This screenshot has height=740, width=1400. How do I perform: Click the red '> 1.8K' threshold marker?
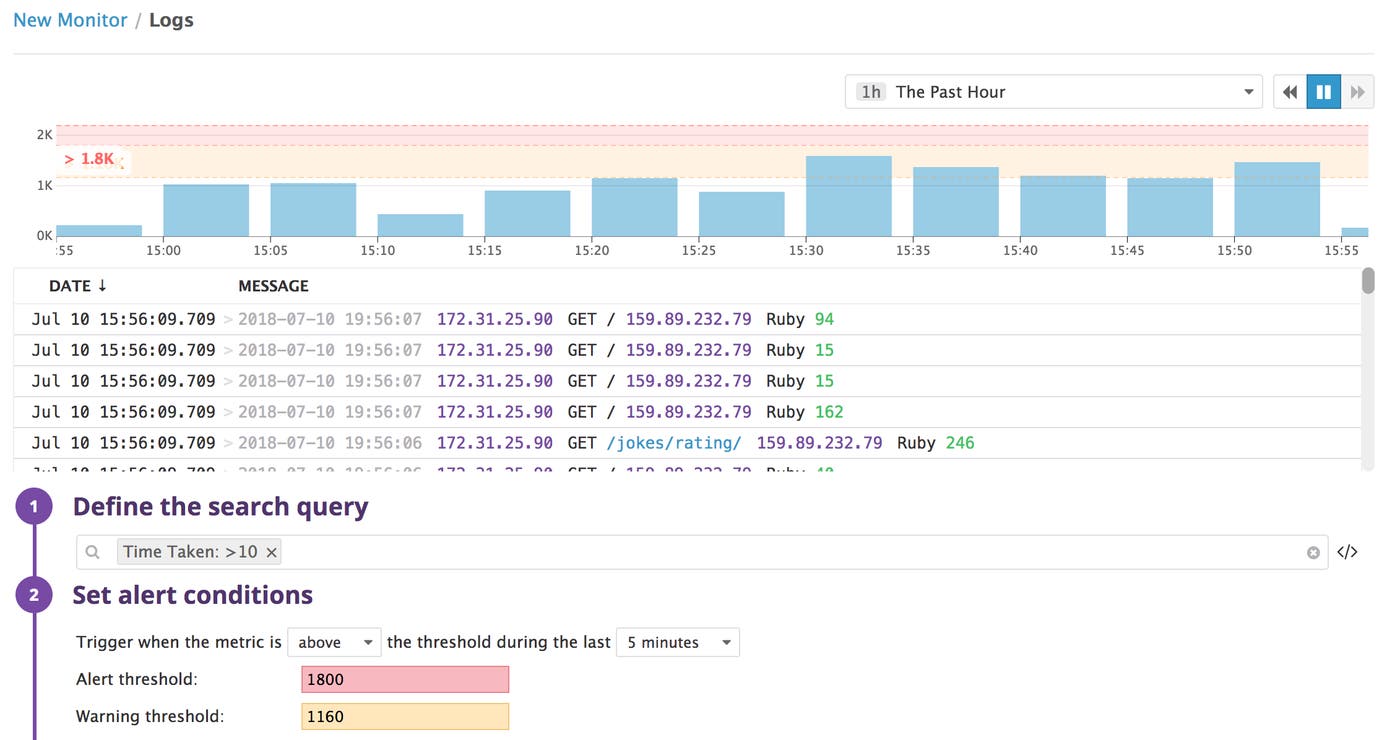pos(88,158)
